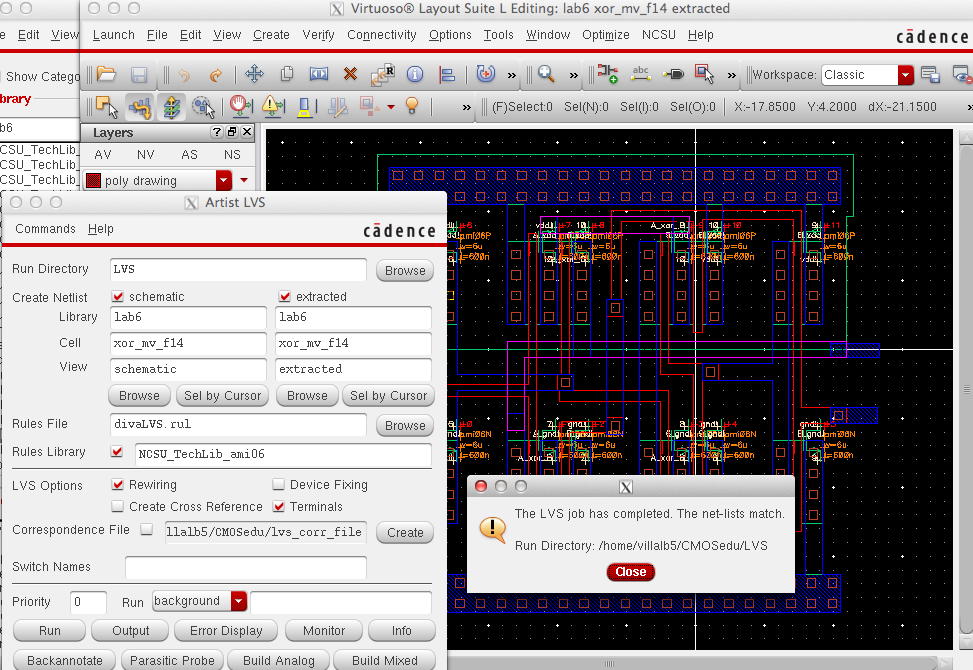Open the Connectivity menu
The image size is (973, 670).
381,34
